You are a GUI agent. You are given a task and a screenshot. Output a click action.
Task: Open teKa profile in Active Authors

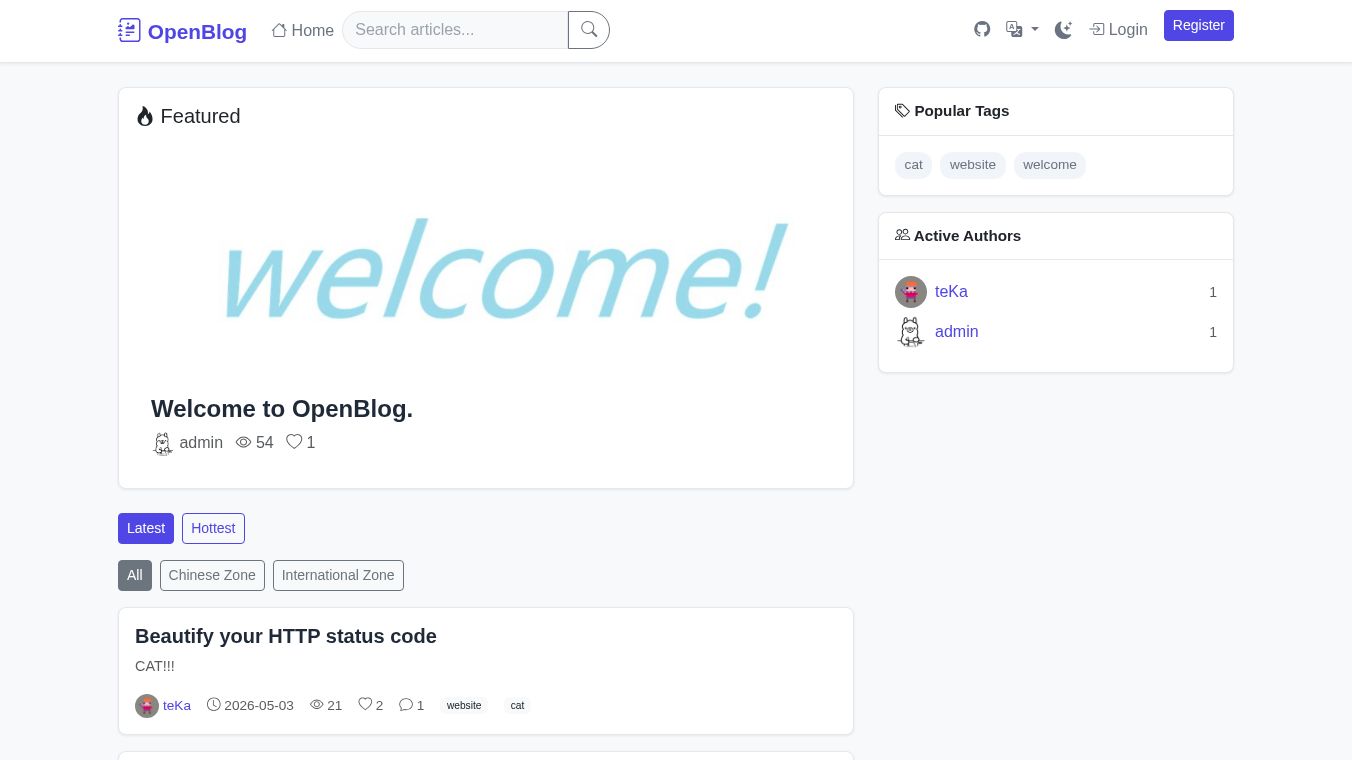951,292
